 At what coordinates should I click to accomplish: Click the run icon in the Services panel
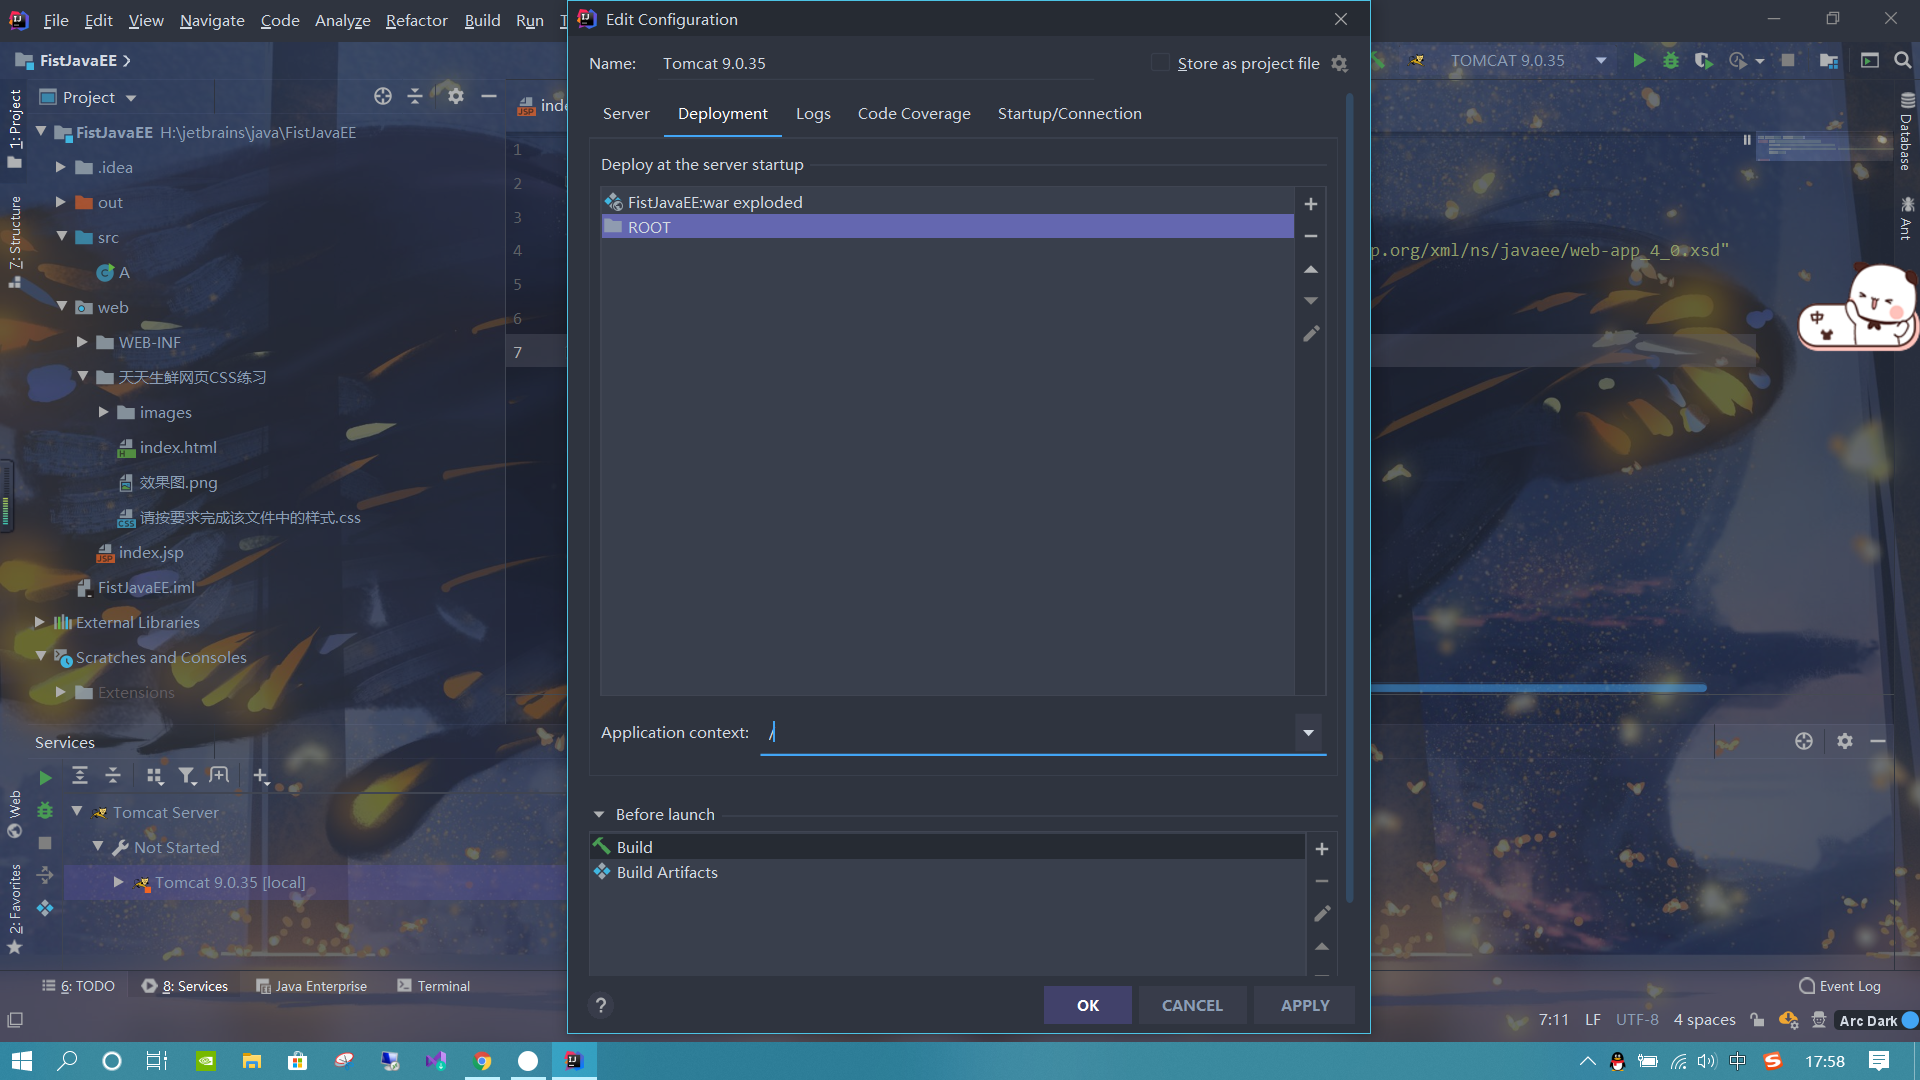point(45,777)
